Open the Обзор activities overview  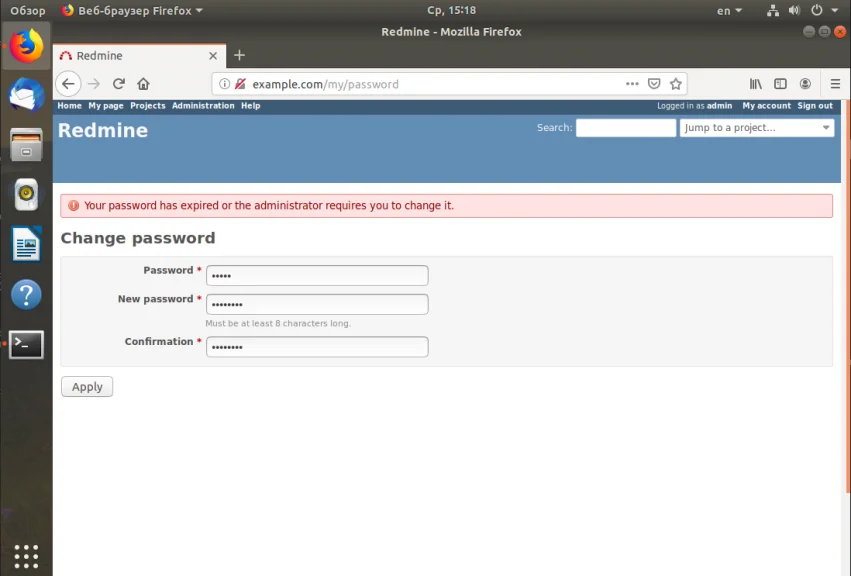point(28,10)
